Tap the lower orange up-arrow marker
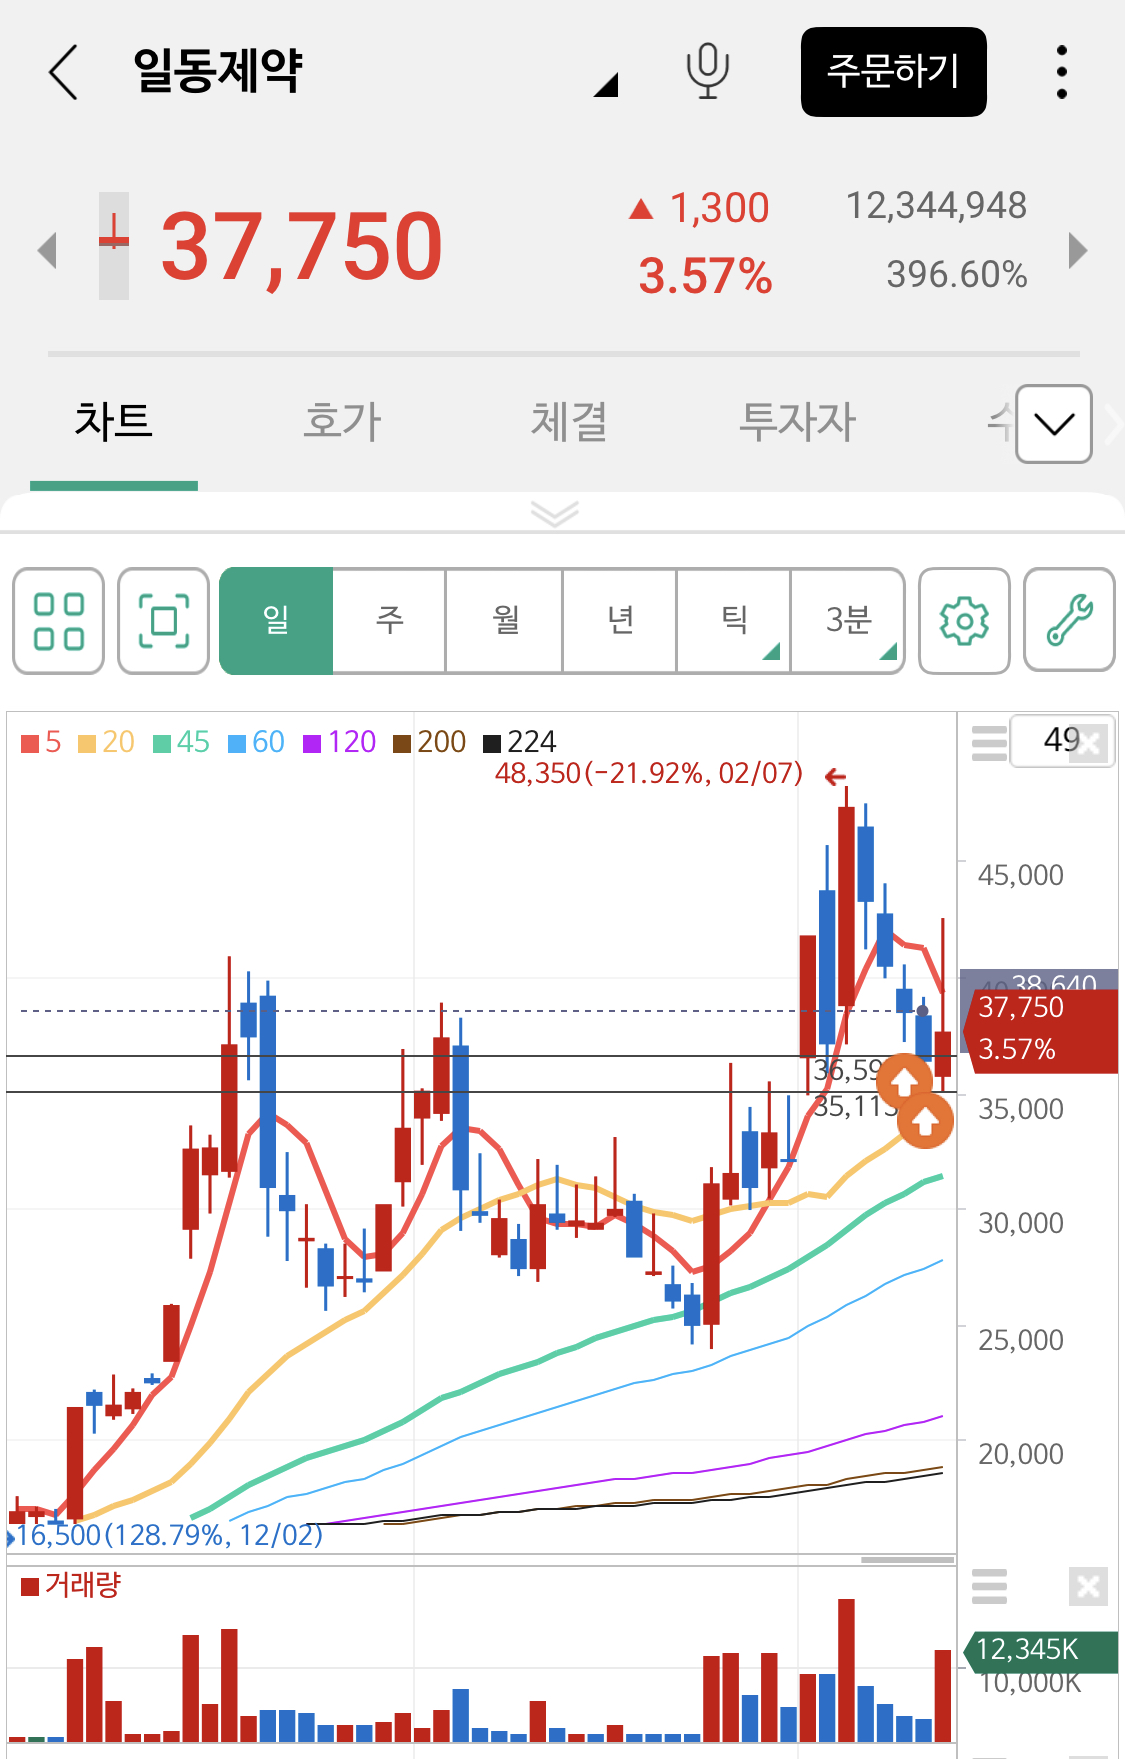1125x1759 pixels. (925, 1121)
